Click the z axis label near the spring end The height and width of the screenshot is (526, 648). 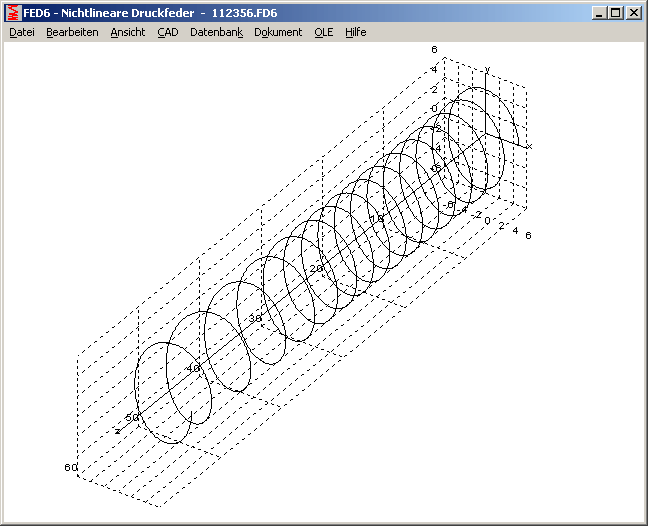click(x=117, y=431)
